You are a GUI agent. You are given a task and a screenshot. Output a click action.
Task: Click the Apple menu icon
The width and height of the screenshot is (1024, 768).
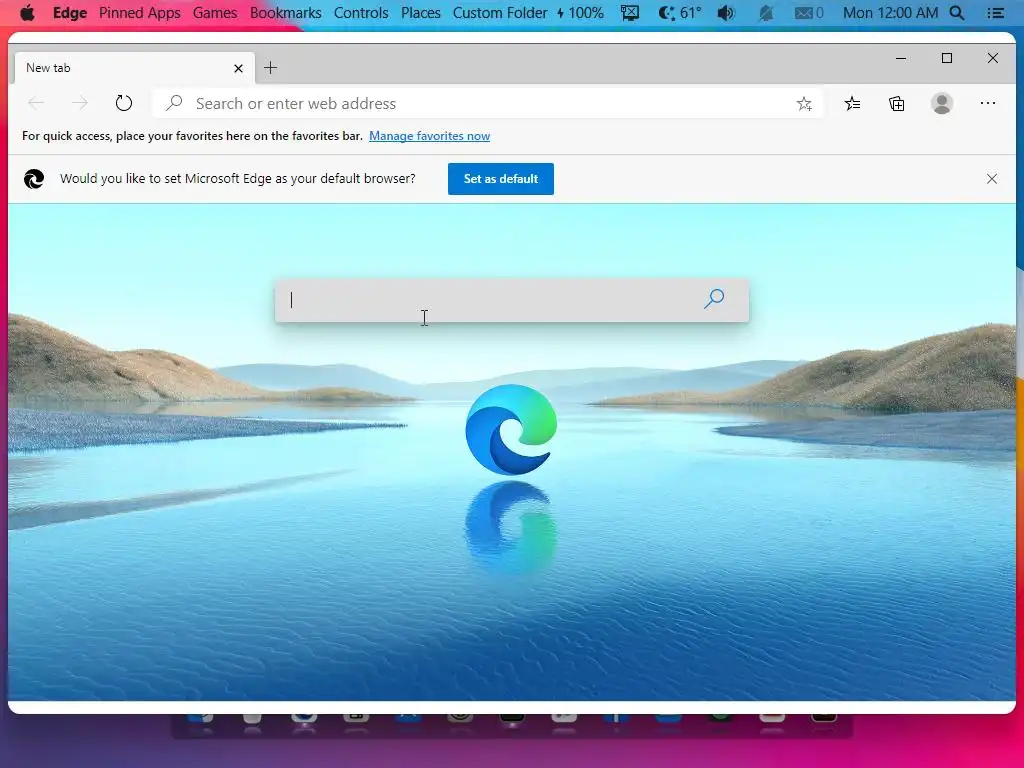(x=27, y=12)
